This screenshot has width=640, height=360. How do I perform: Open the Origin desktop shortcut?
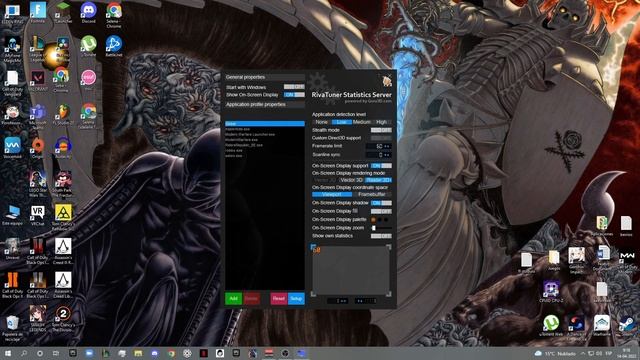(38, 148)
